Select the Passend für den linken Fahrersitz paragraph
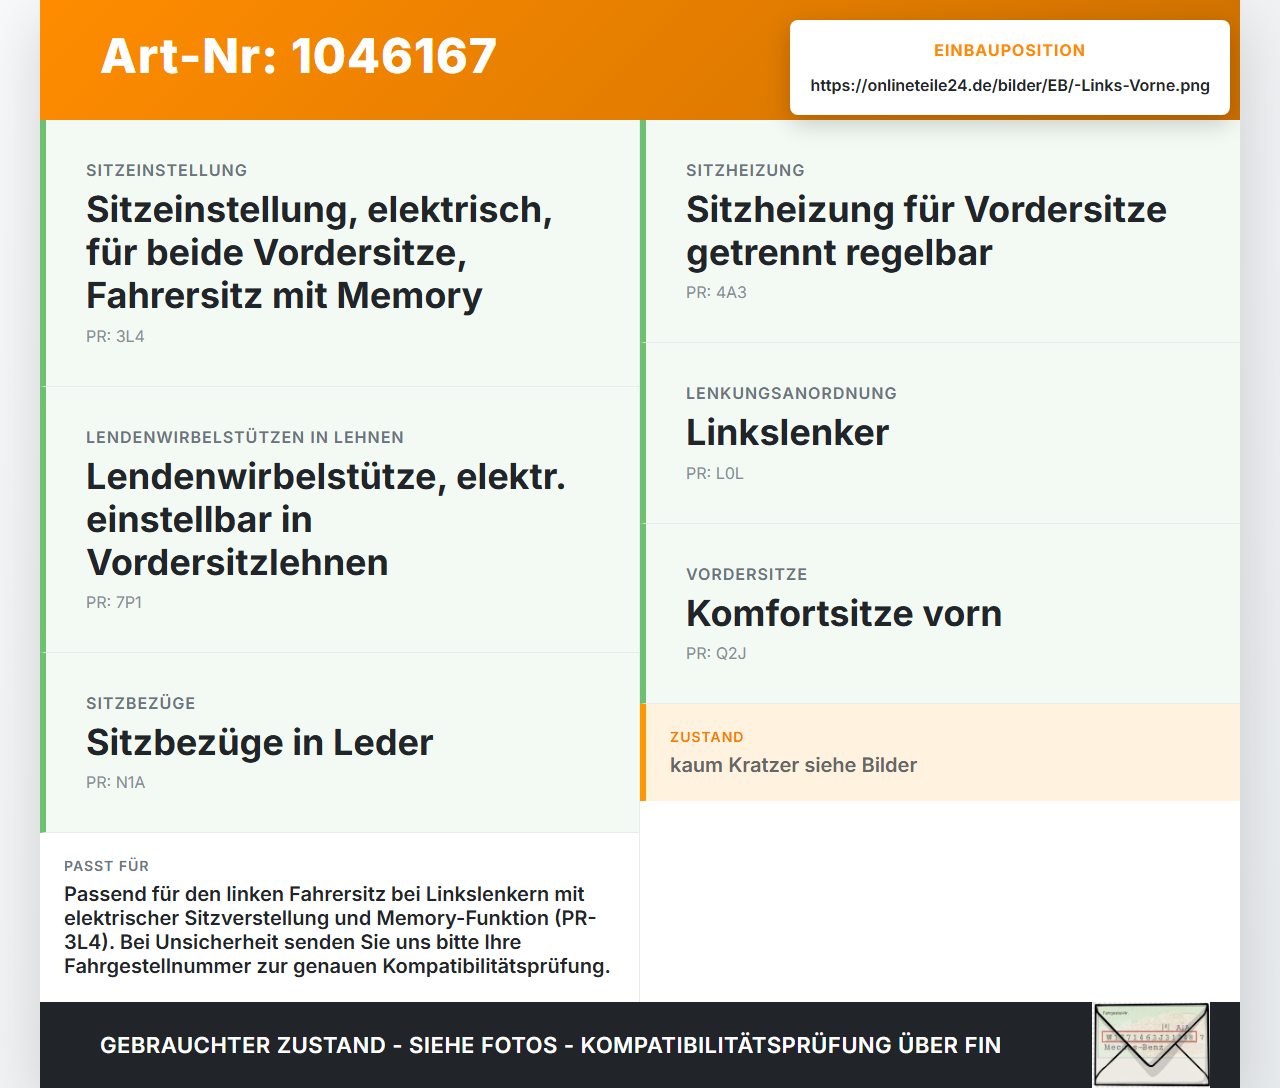 [337, 930]
